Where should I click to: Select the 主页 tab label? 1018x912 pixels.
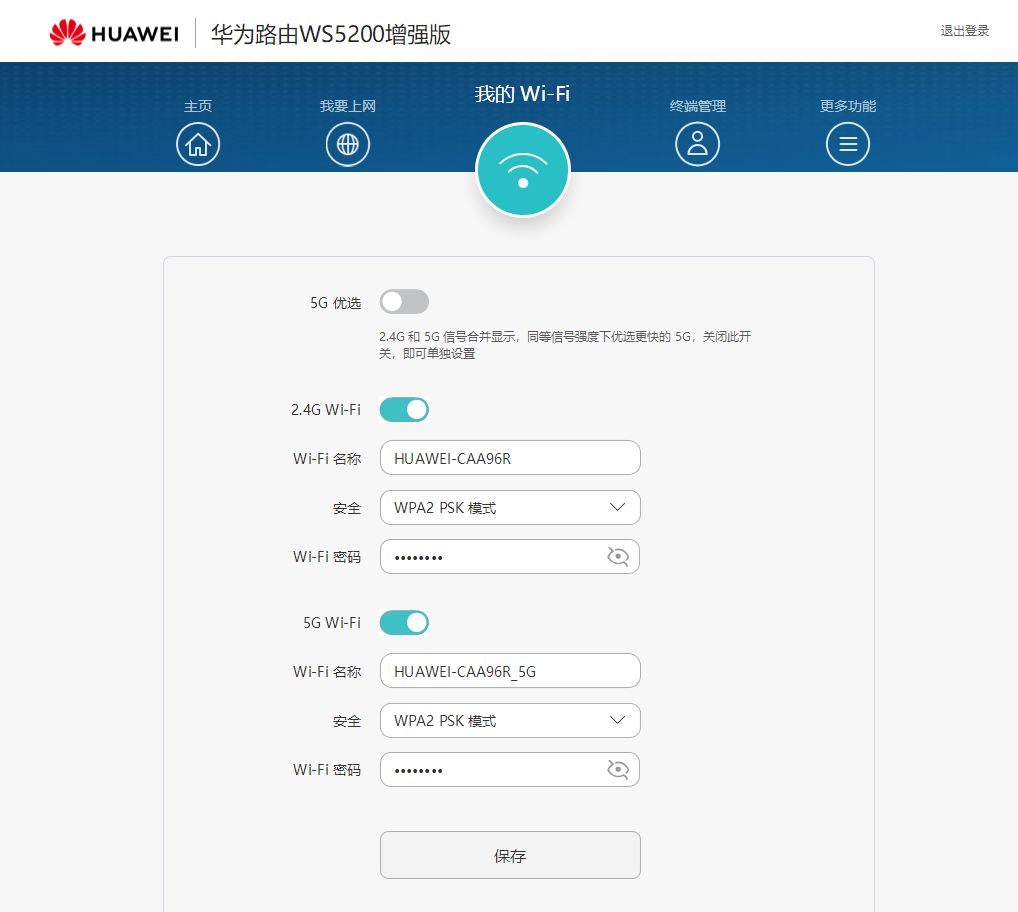(x=198, y=106)
